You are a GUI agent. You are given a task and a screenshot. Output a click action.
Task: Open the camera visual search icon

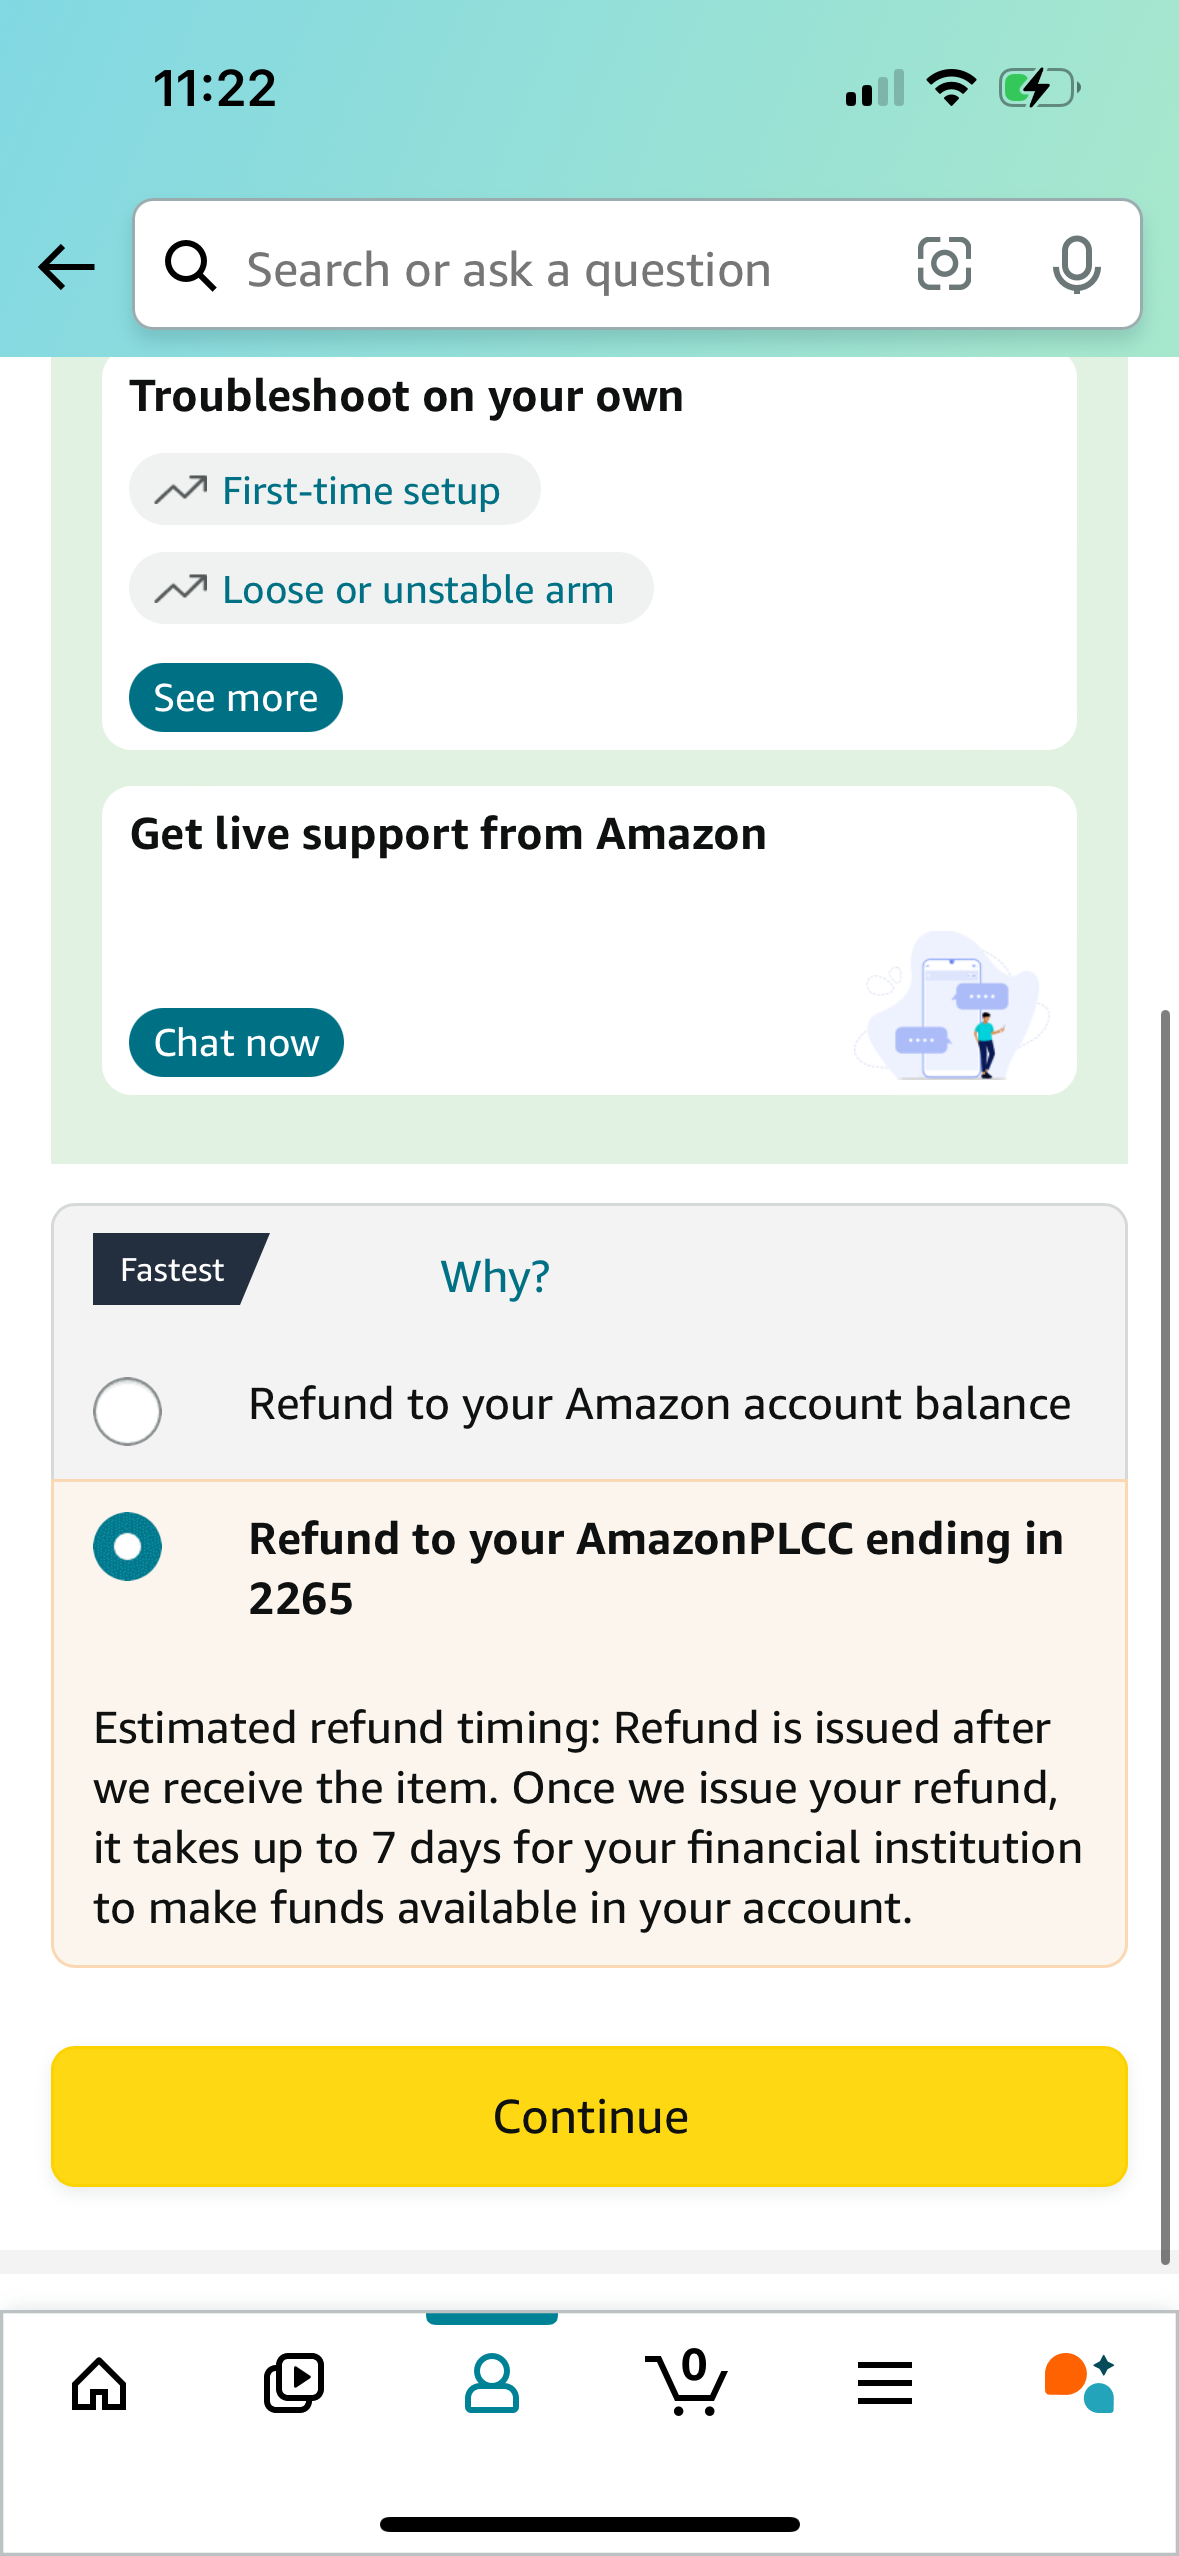tap(943, 266)
